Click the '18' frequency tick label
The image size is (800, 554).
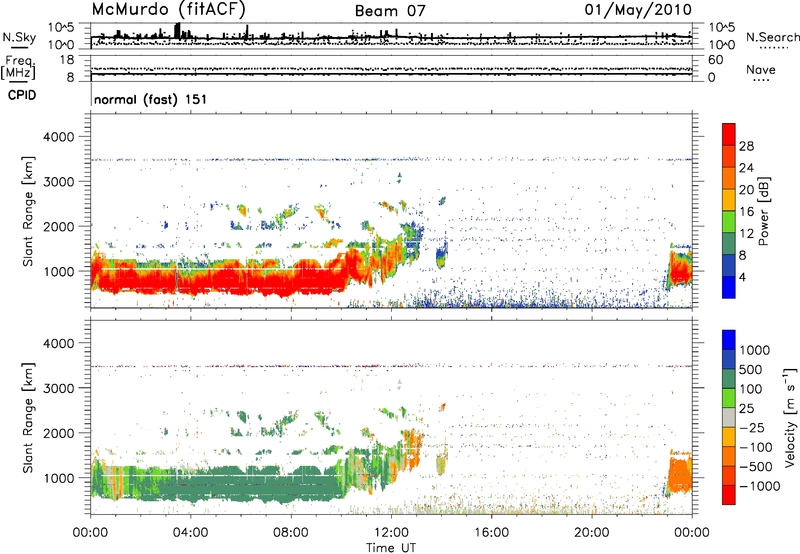coord(67,60)
